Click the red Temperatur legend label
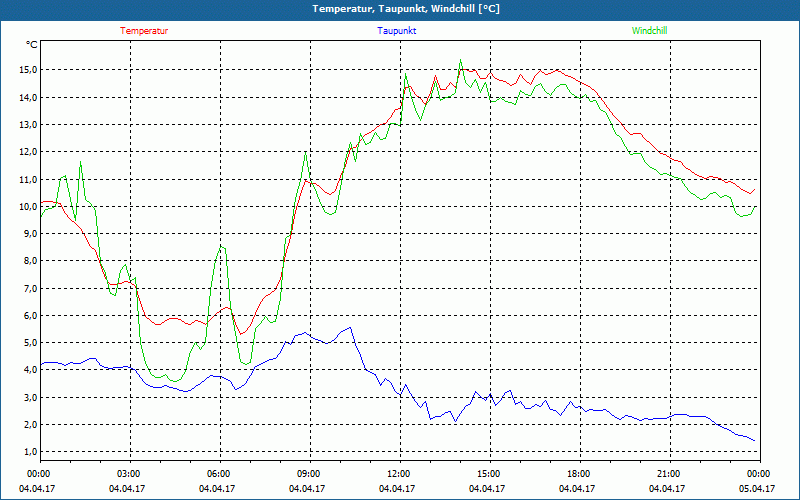 click(x=144, y=31)
